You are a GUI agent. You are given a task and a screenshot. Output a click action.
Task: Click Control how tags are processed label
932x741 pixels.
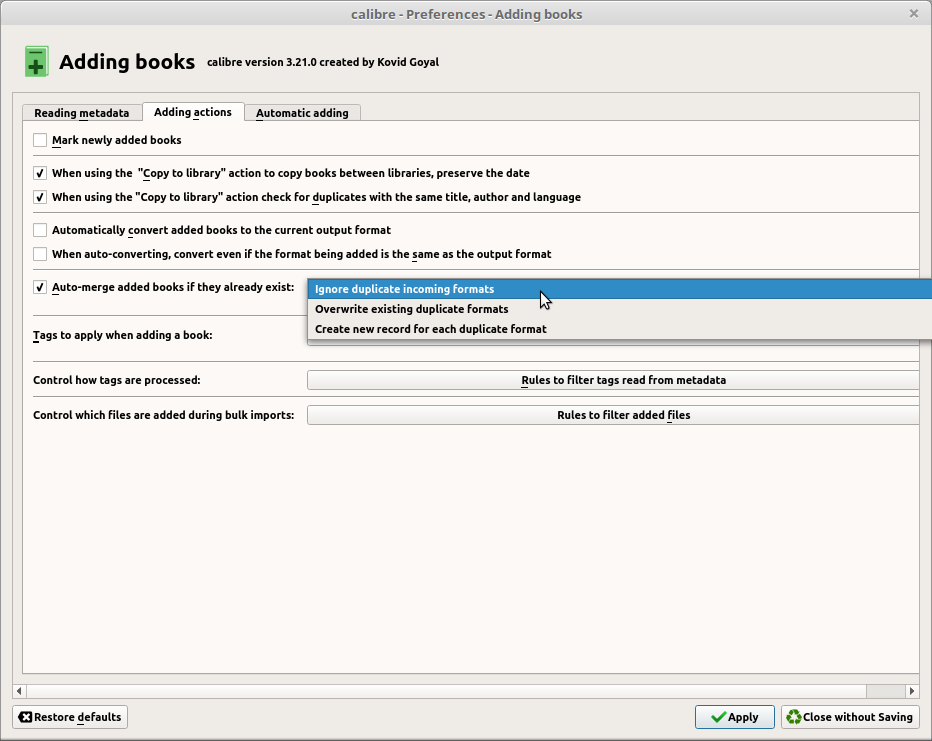coord(116,380)
